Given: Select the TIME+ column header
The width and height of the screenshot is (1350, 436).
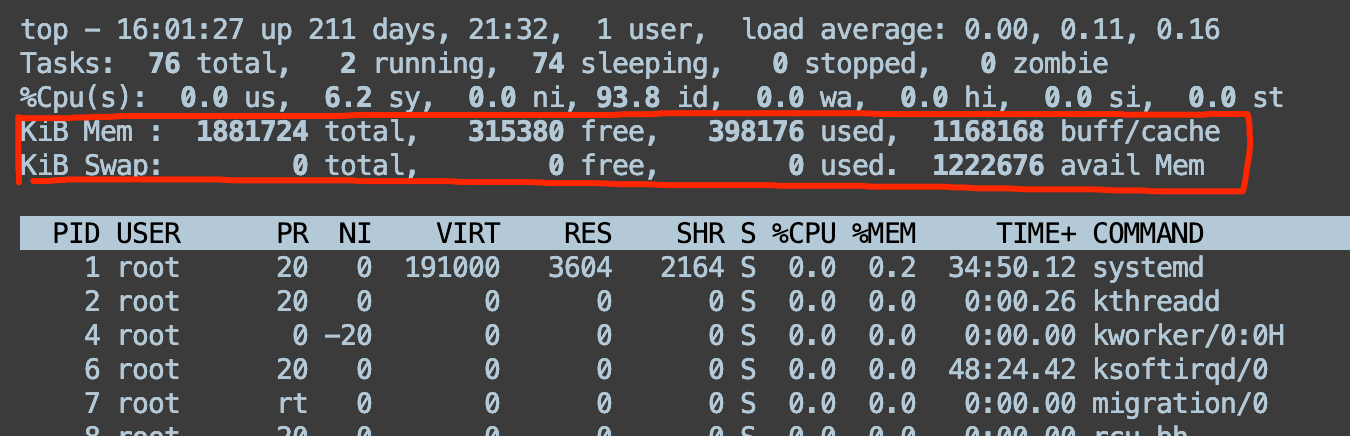Looking at the screenshot, I should 1036,234.
